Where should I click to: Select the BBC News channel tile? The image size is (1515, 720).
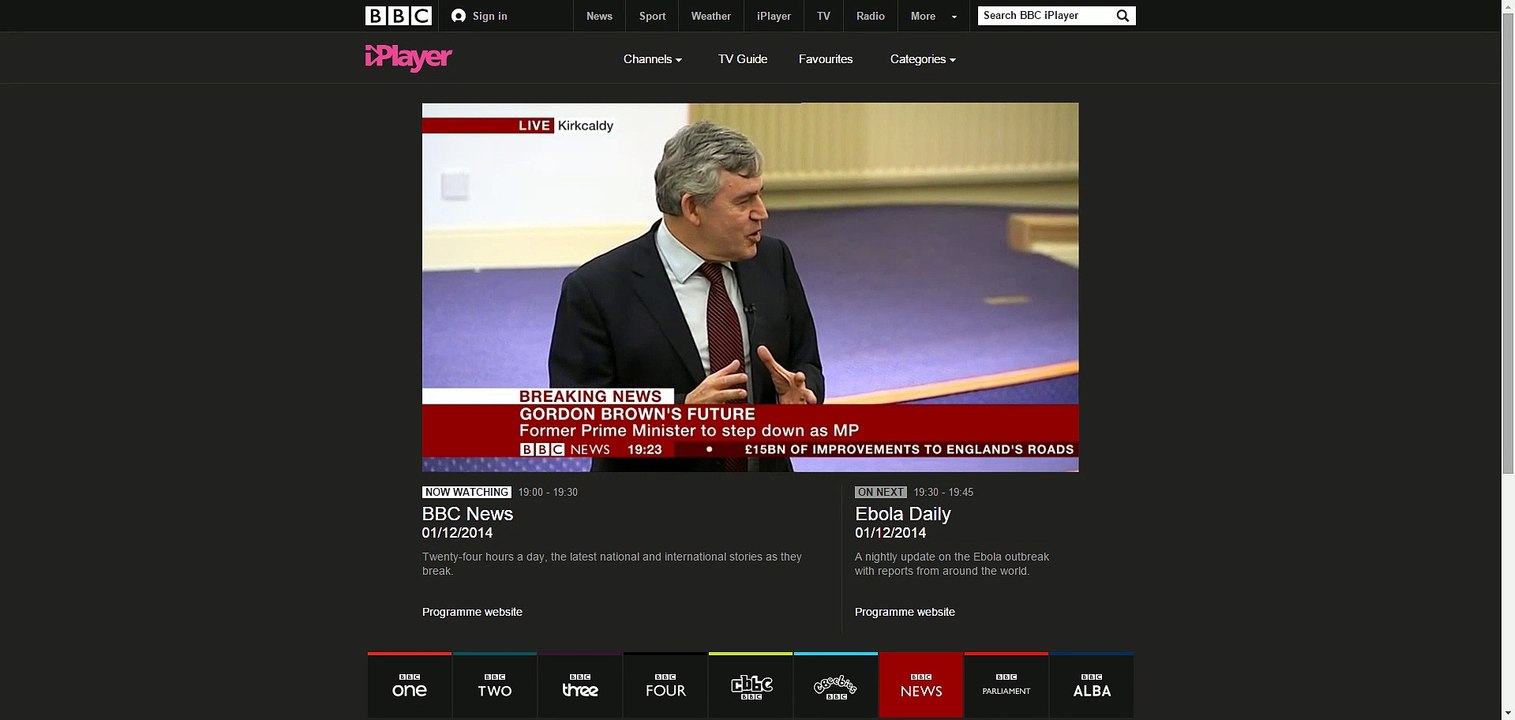pyautogui.click(x=921, y=685)
